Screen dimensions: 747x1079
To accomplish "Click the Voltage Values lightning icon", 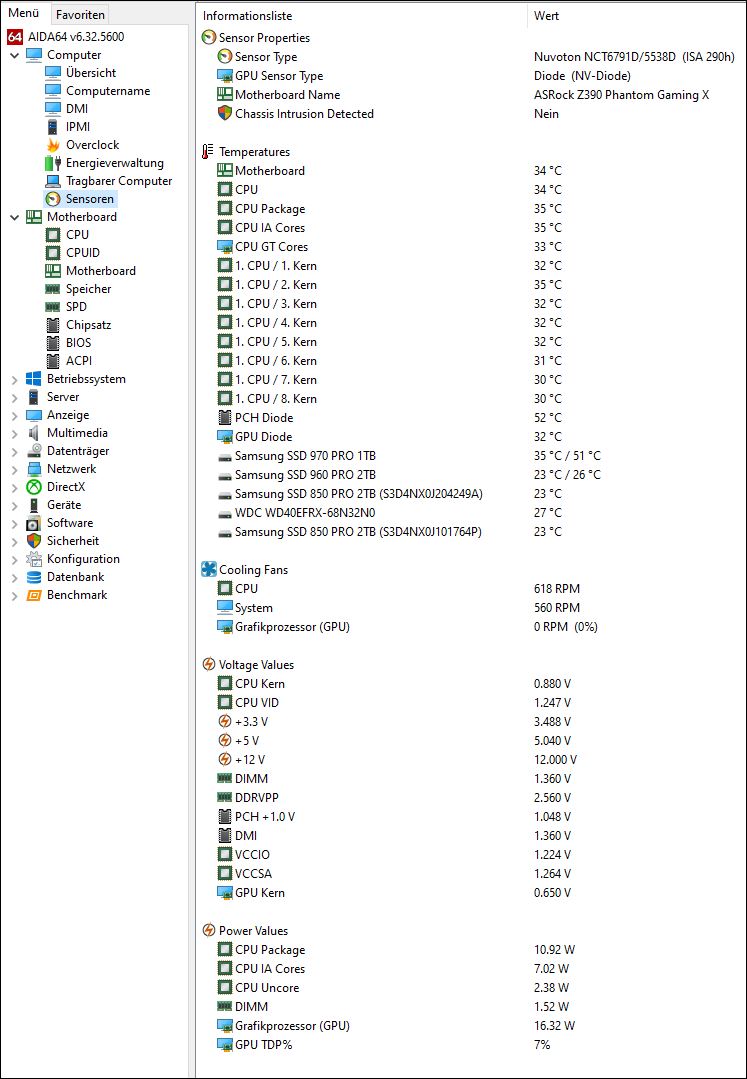I will [208, 665].
